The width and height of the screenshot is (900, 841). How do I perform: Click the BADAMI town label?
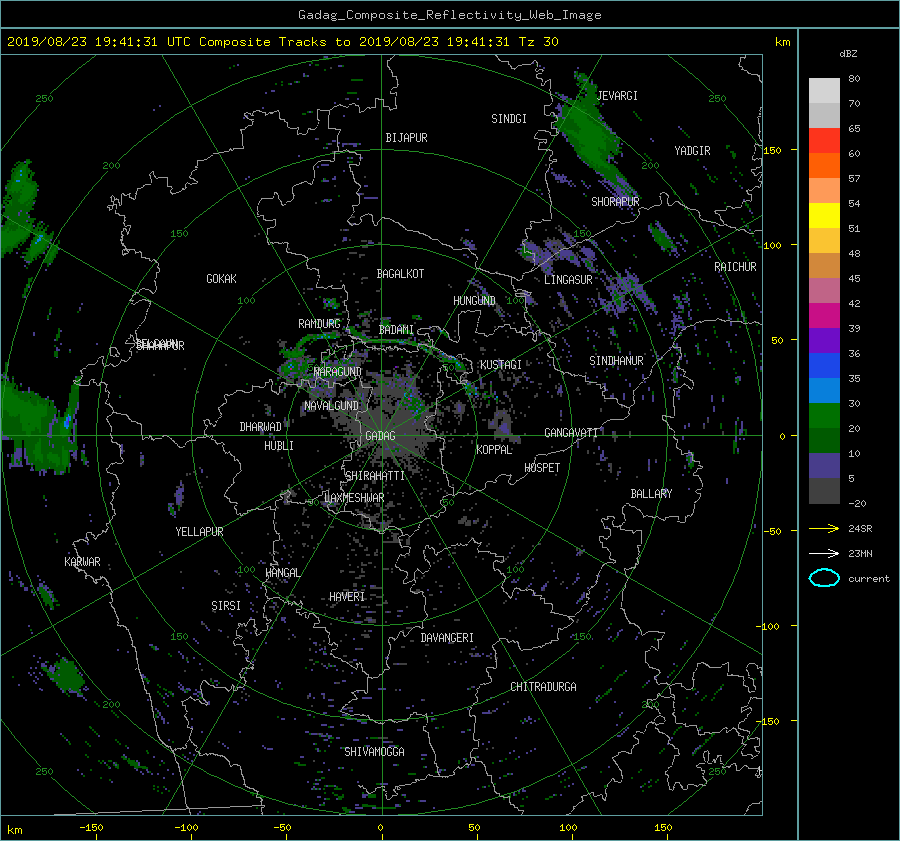tap(396, 330)
